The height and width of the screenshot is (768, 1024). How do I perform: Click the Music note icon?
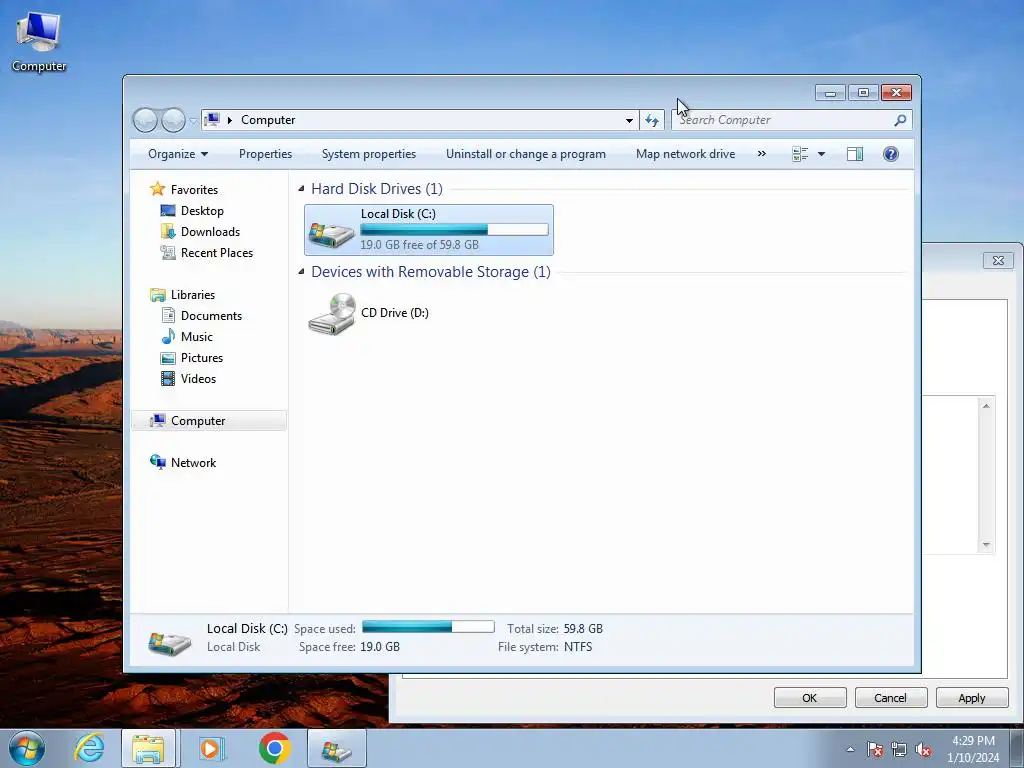168,337
